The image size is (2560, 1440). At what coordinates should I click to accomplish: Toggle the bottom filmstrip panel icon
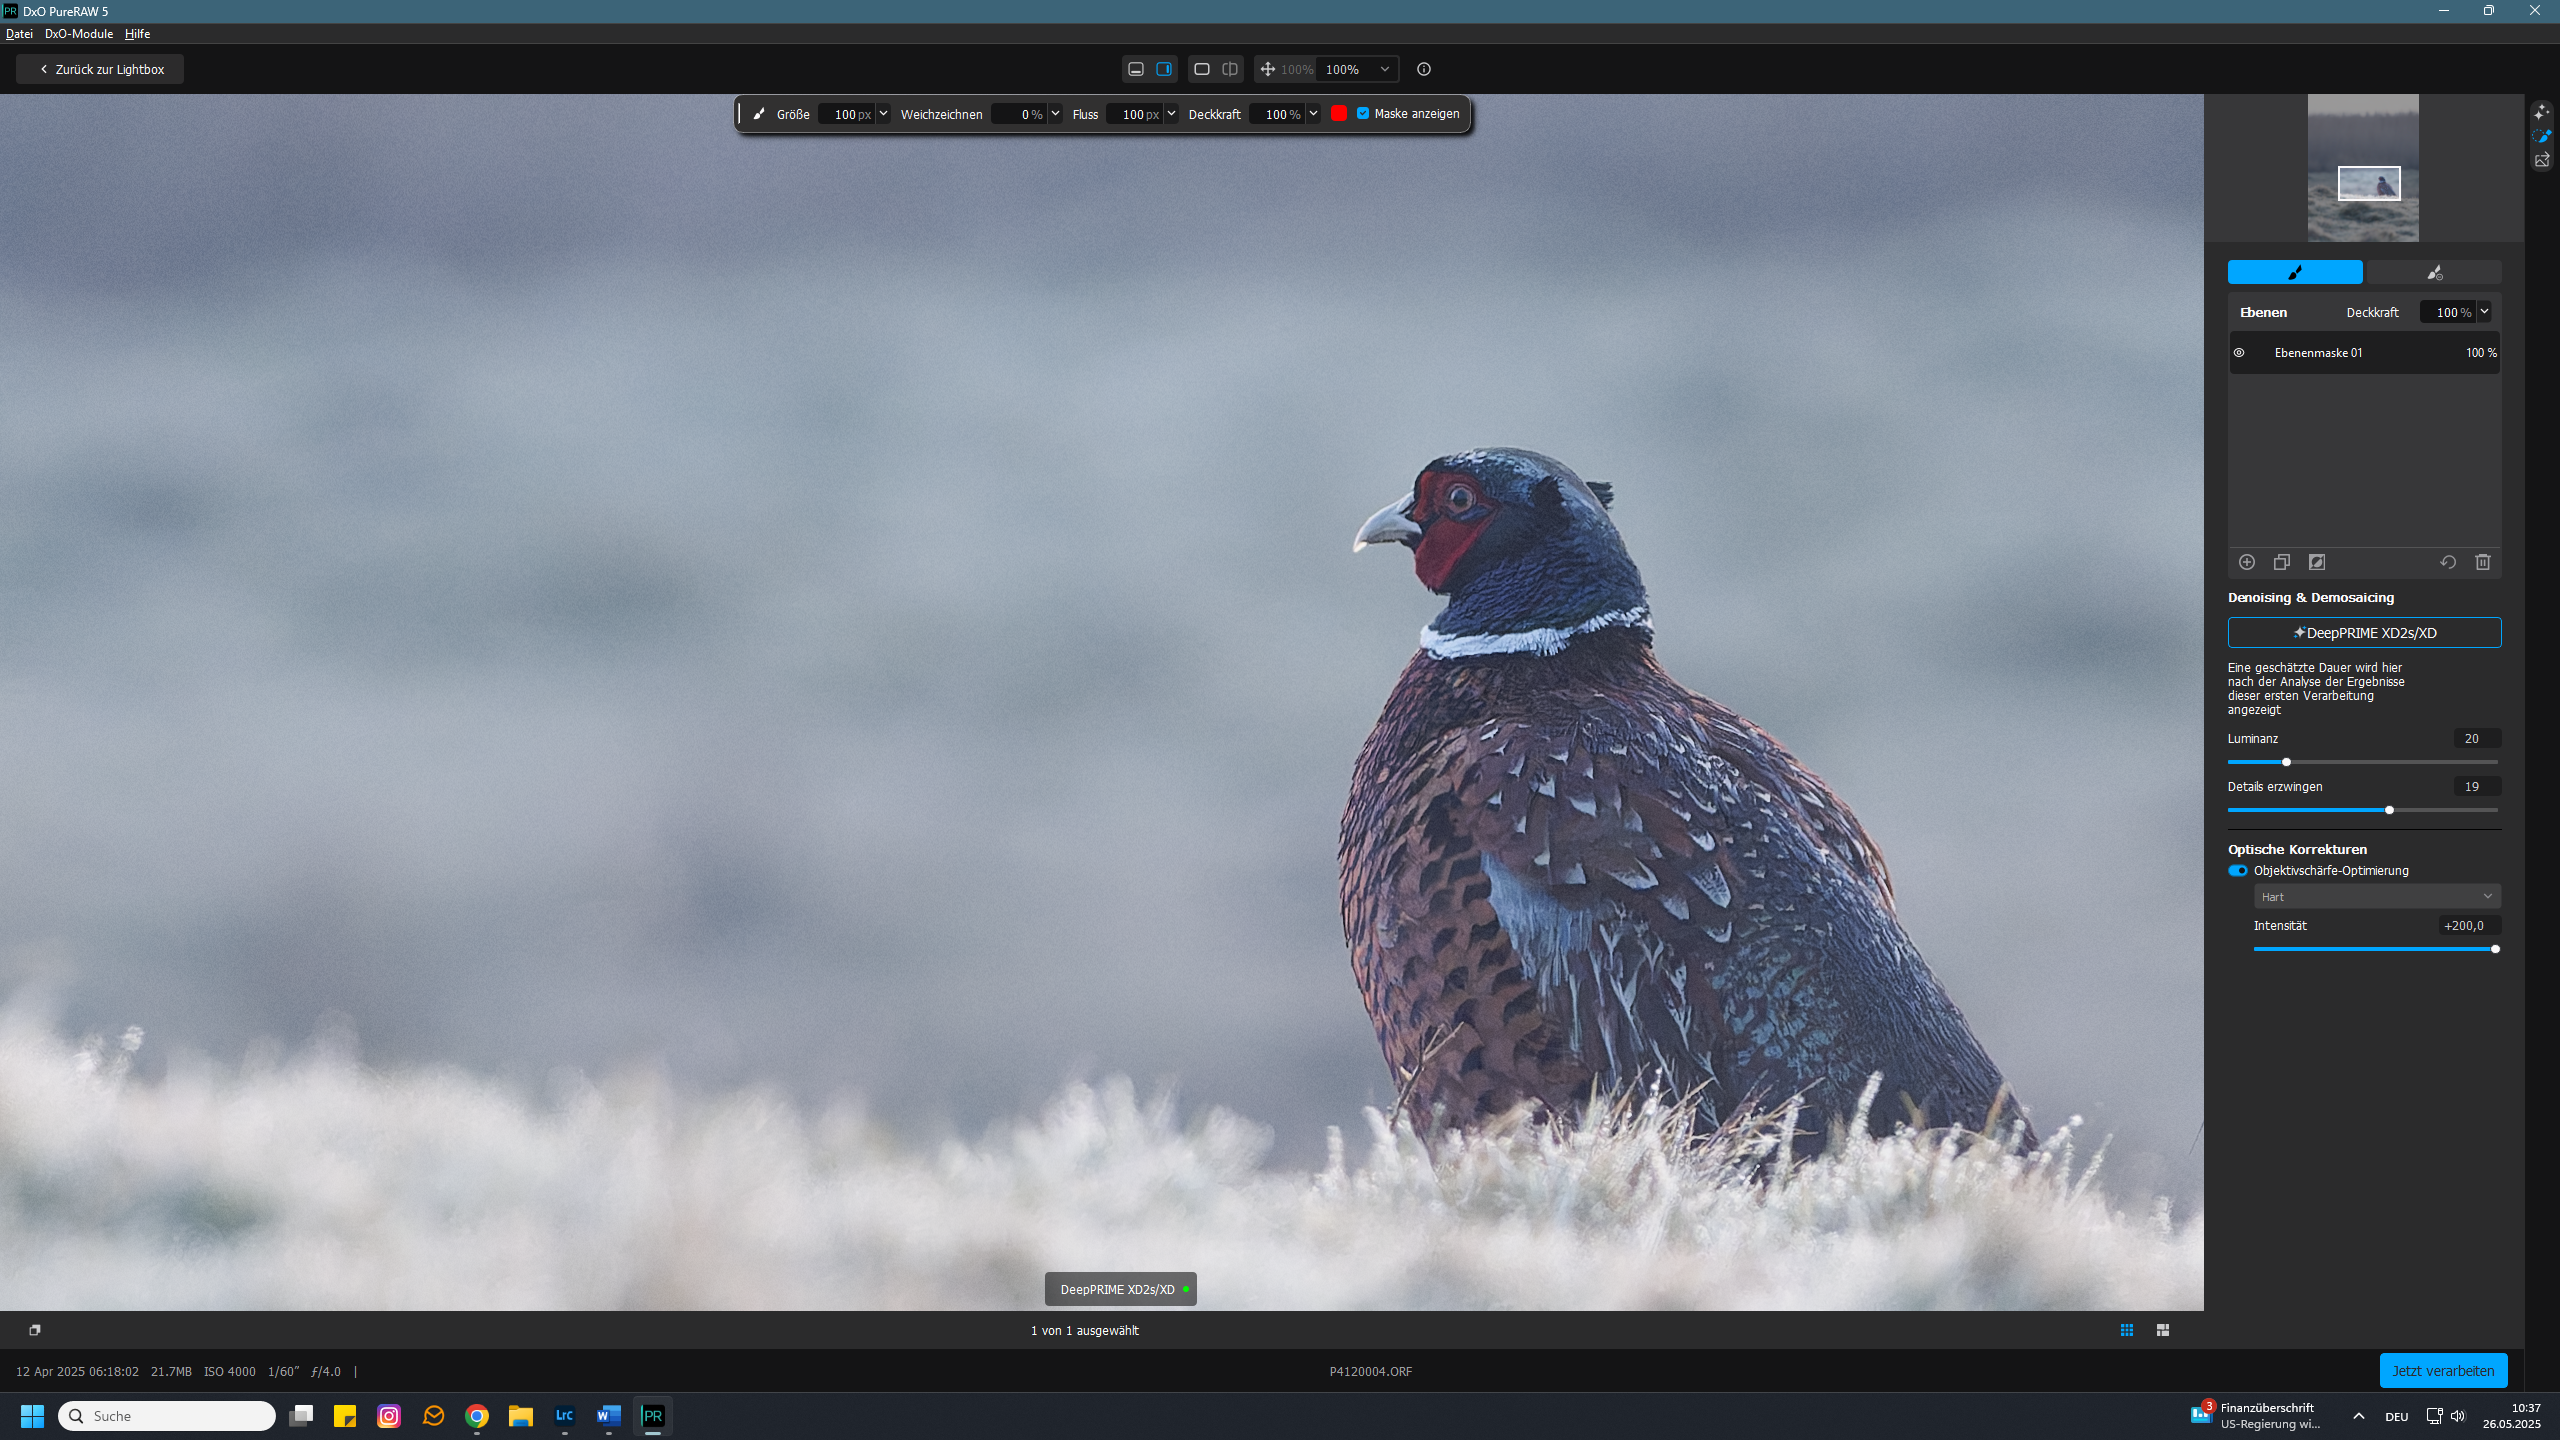coord(1136,69)
